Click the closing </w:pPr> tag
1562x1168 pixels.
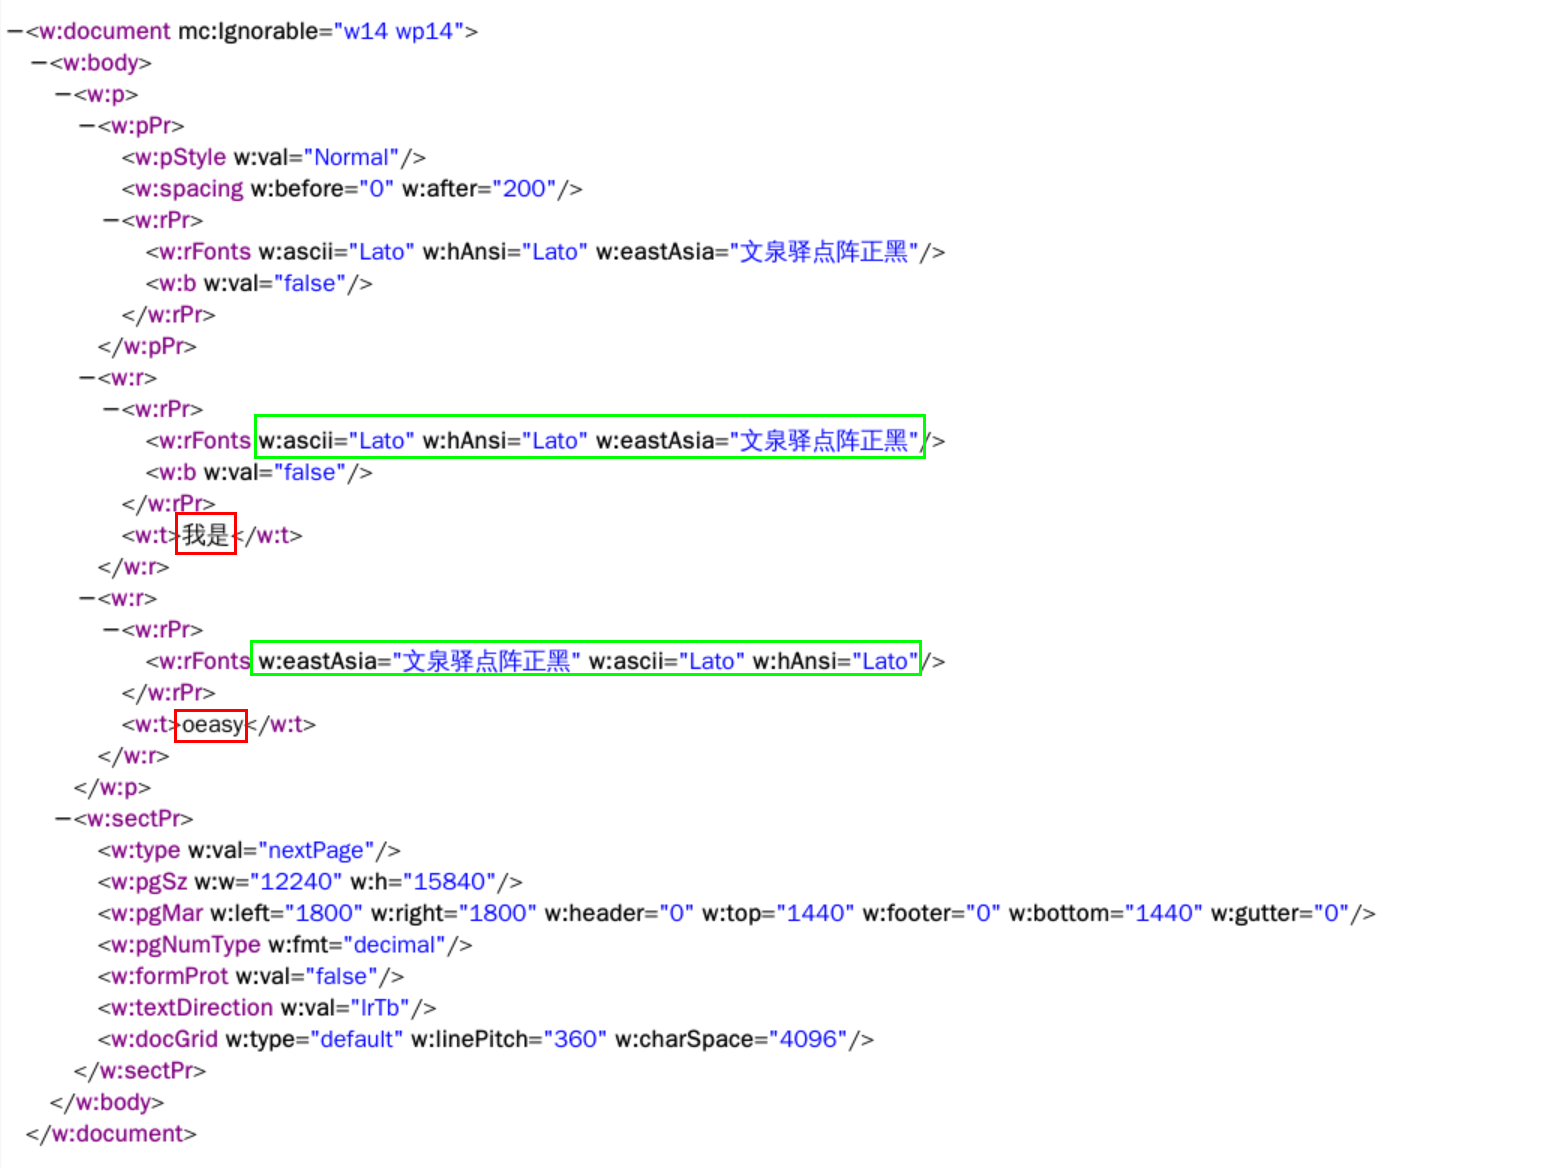coord(147,346)
